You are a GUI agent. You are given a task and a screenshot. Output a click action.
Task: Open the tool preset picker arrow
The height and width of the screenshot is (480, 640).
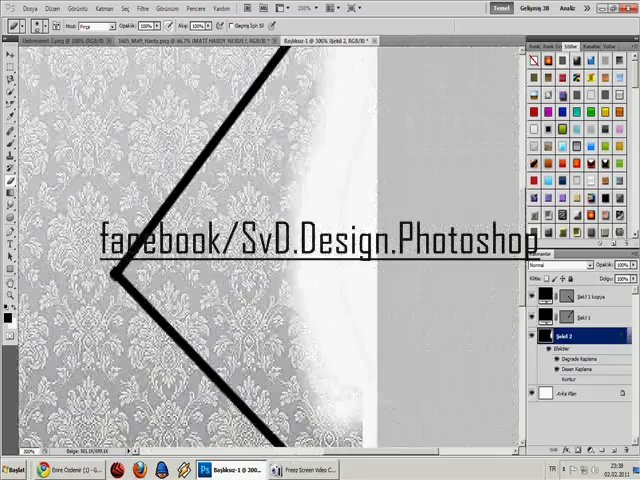click(22, 27)
